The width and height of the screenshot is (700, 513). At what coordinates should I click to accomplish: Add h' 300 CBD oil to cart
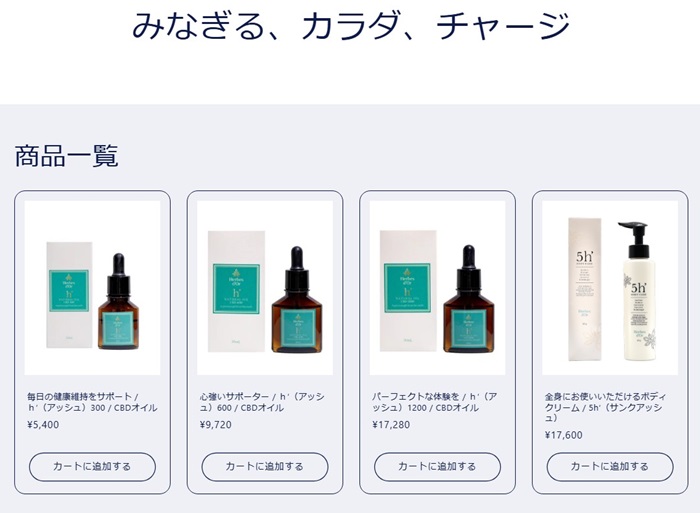coord(92,467)
